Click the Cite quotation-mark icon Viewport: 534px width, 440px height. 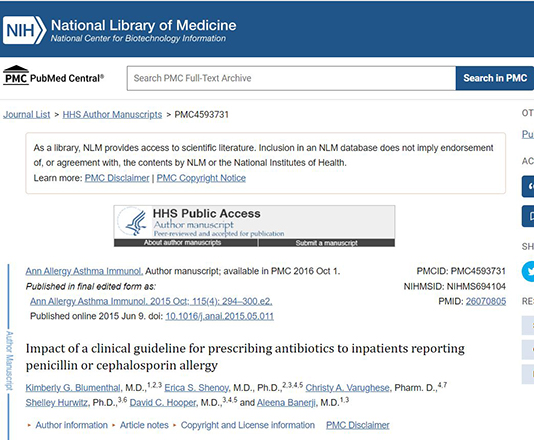click(528, 186)
